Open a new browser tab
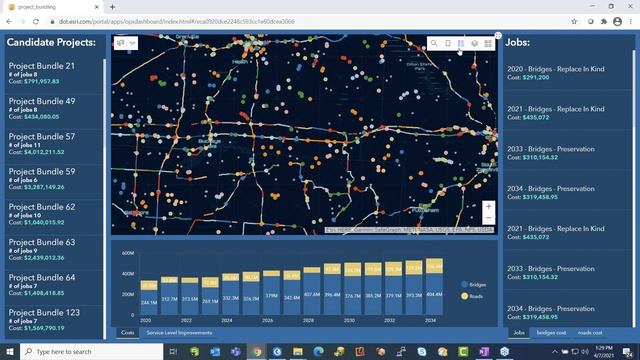Image resolution: width=640 pixels, height=360 pixels. pyautogui.click(x=112, y=7)
